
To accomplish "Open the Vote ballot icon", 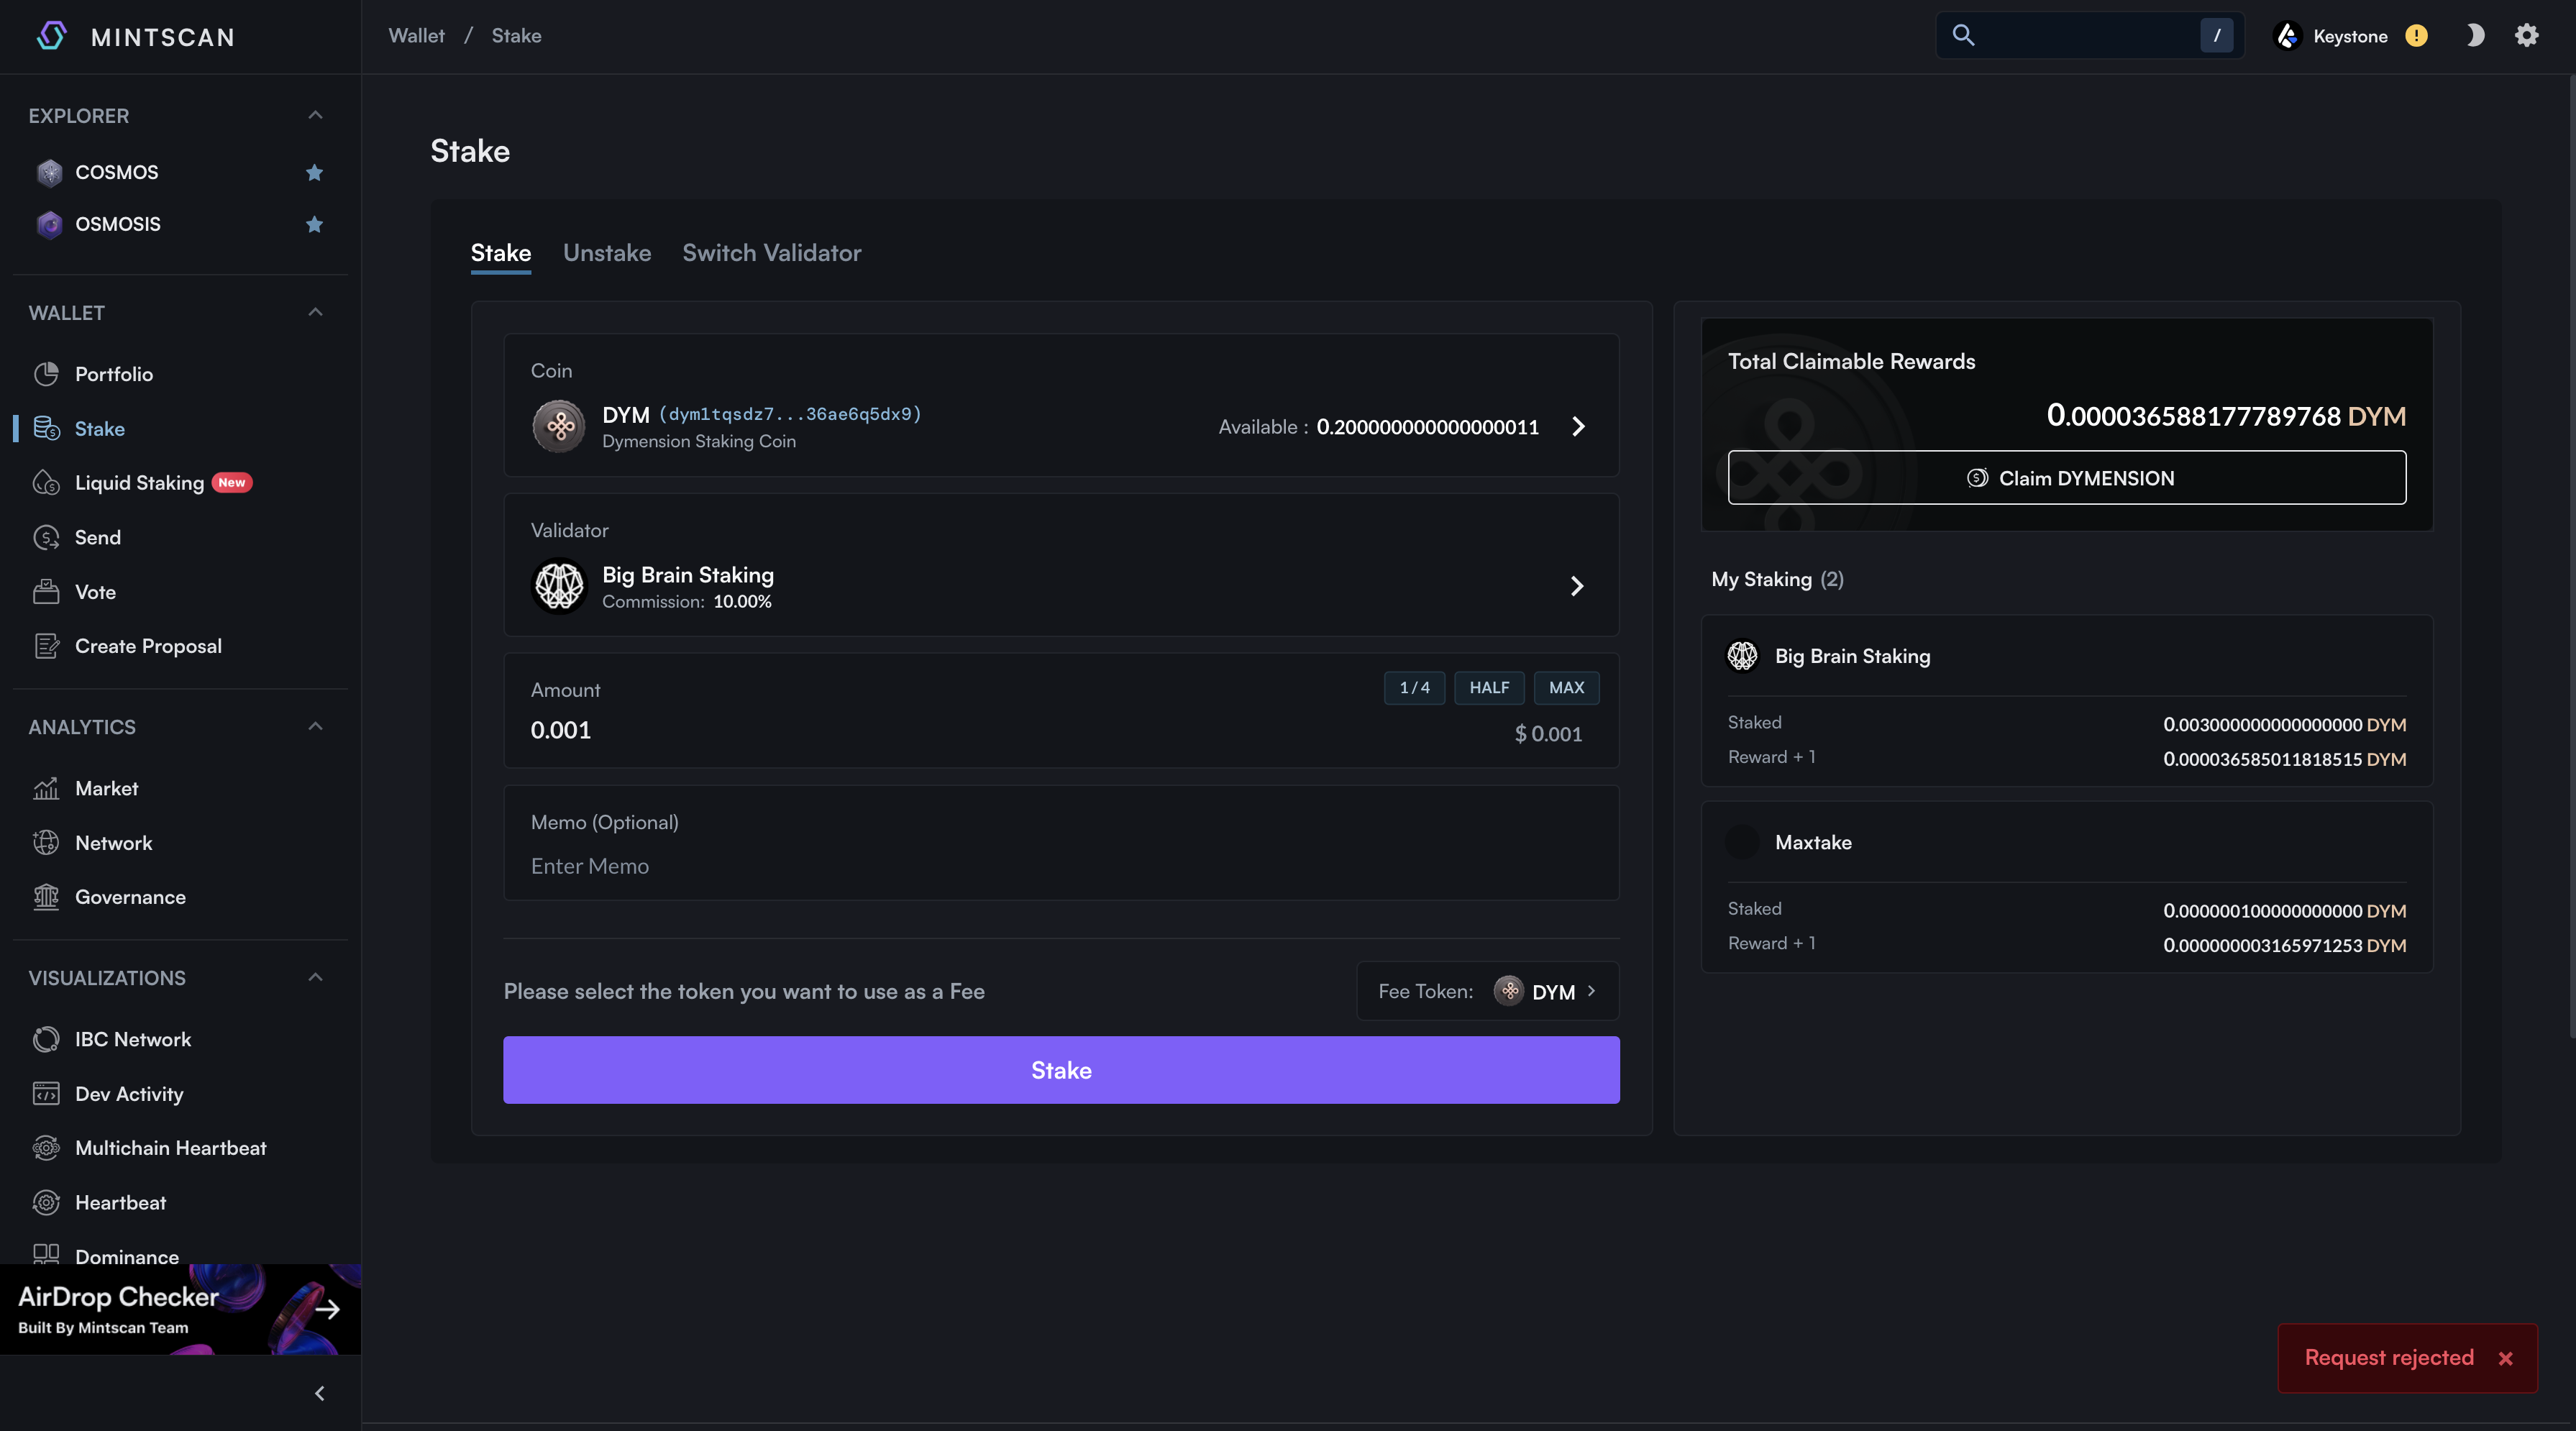I will pyautogui.click(x=46, y=592).
